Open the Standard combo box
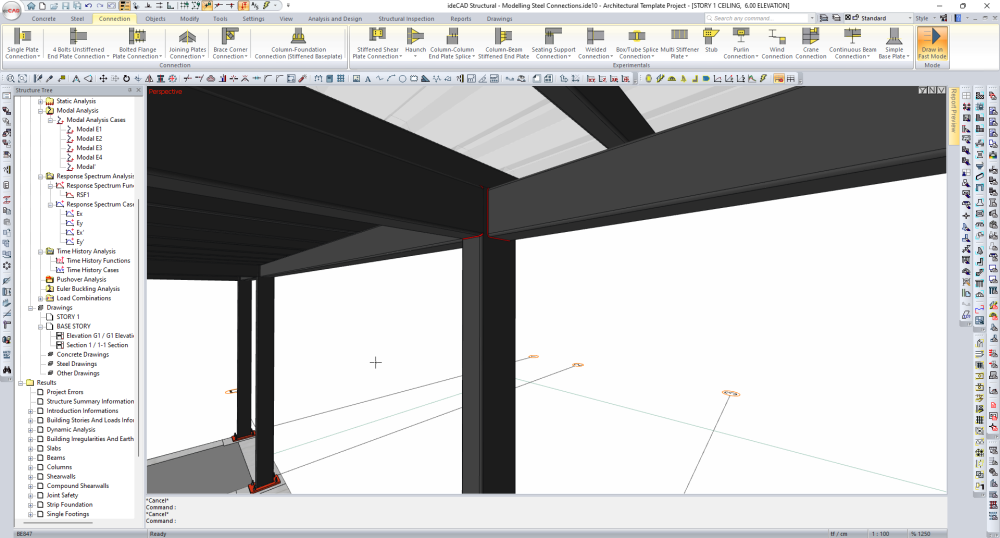 876,18
